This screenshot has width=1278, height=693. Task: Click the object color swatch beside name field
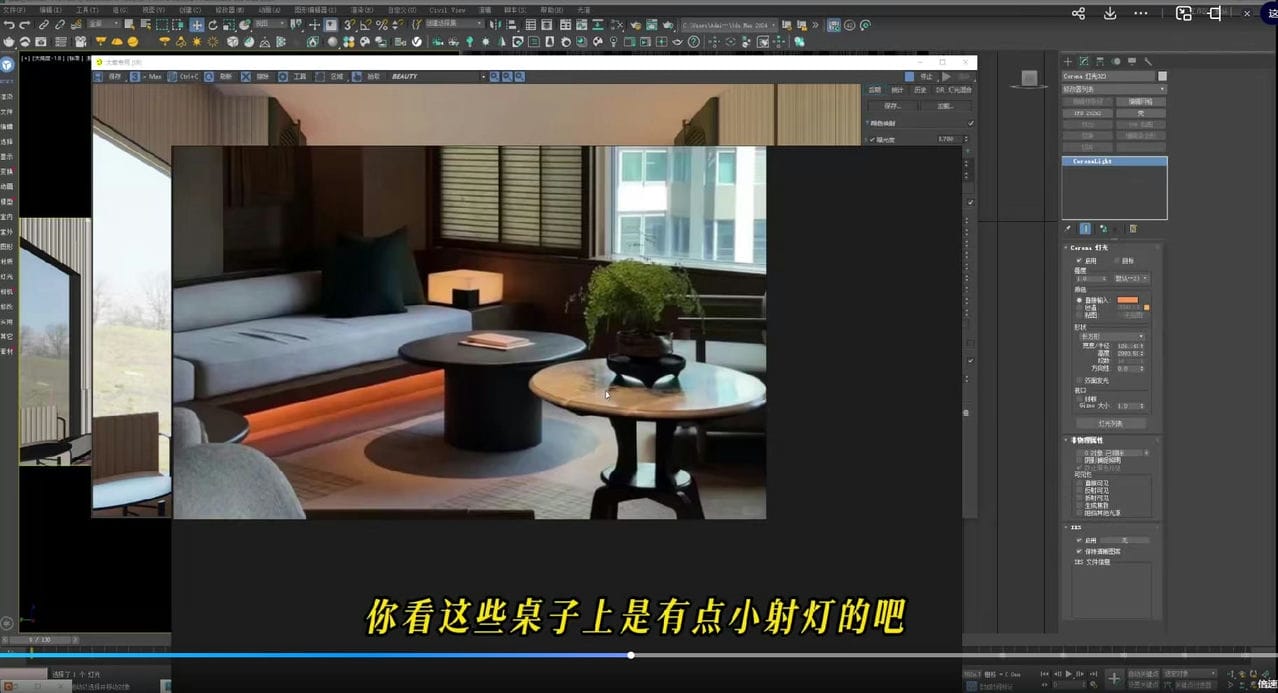tap(1162, 76)
